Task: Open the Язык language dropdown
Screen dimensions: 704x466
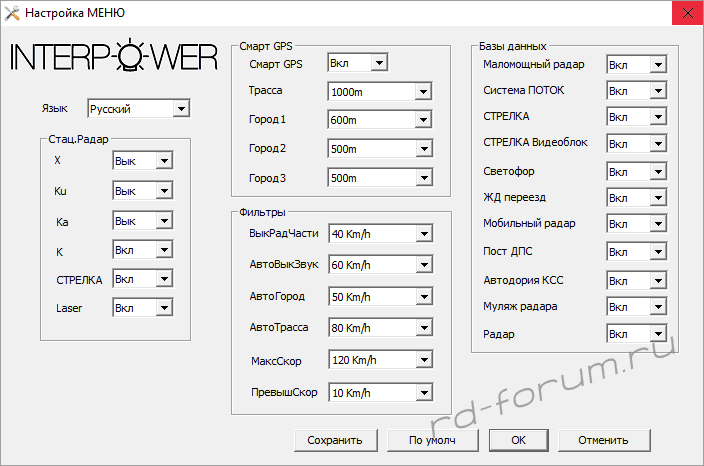Action: [x=139, y=108]
